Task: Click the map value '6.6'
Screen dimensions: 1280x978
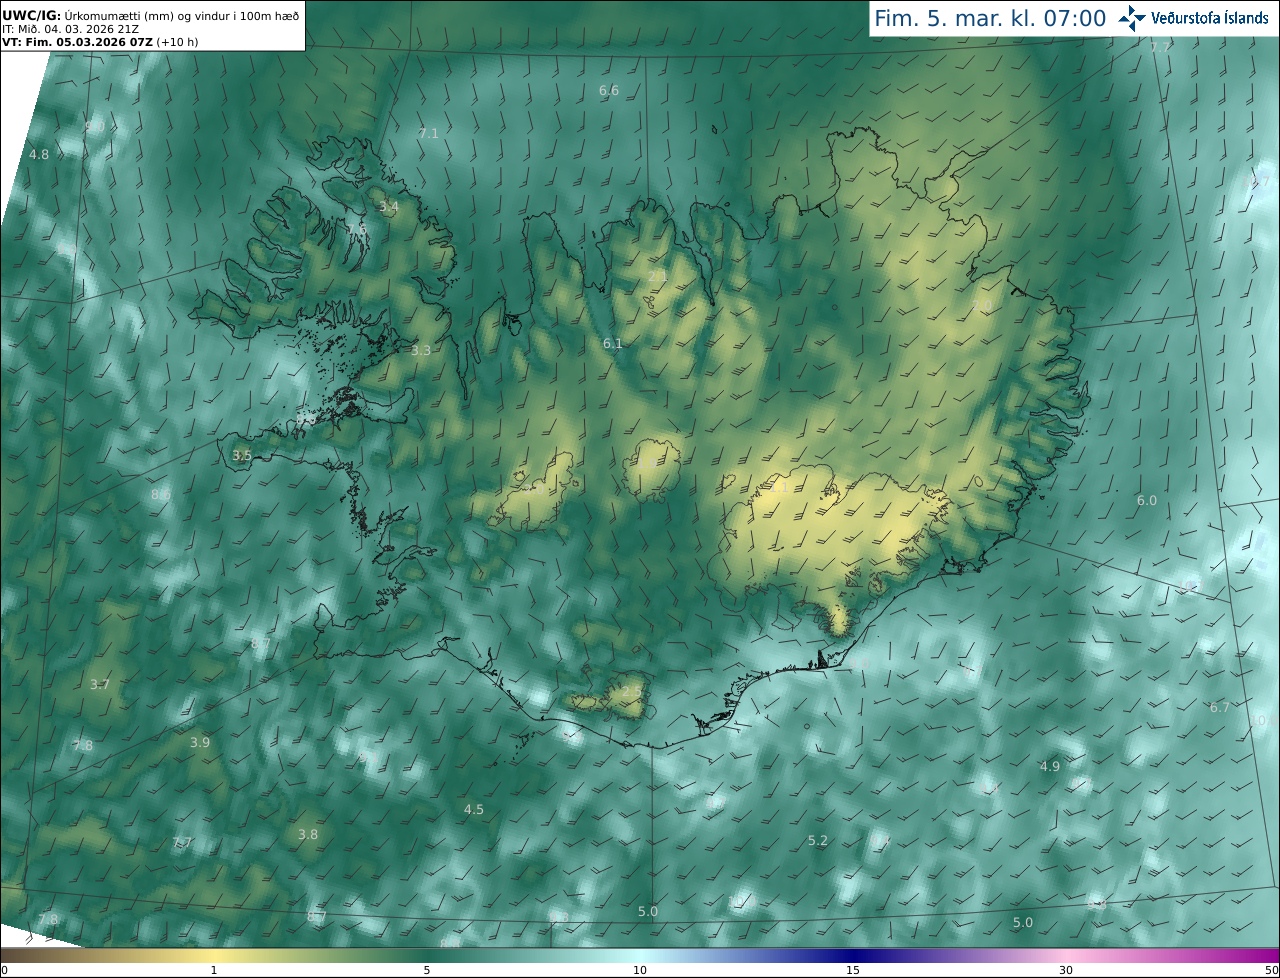Action: [x=609, y=90]
